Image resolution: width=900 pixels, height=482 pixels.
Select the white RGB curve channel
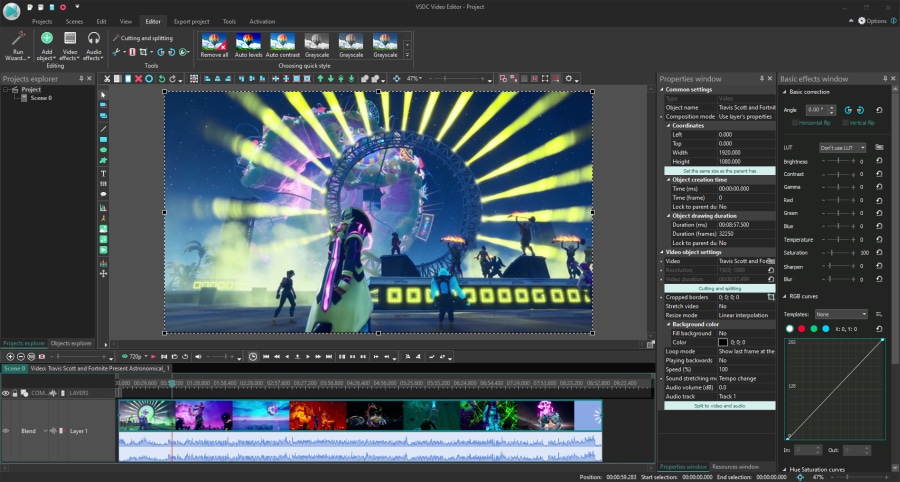point(790,329)
